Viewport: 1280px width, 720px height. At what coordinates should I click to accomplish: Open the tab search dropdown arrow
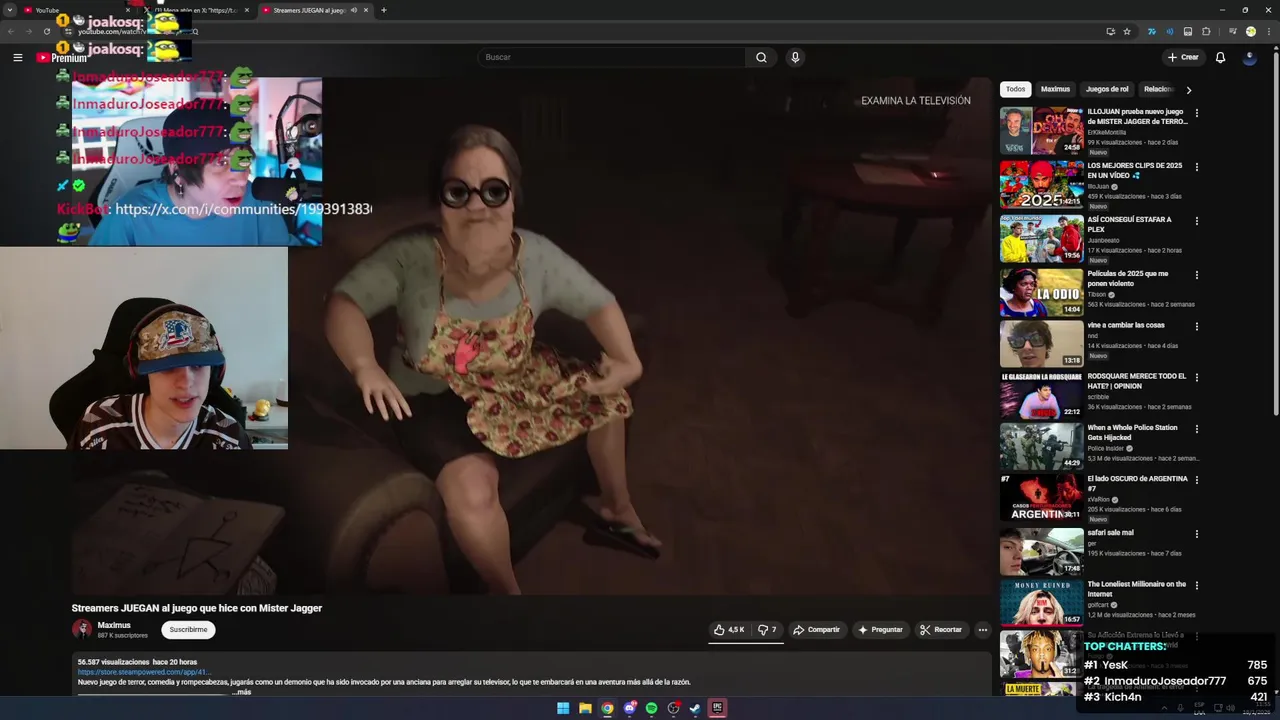click(x=10, y=10)
